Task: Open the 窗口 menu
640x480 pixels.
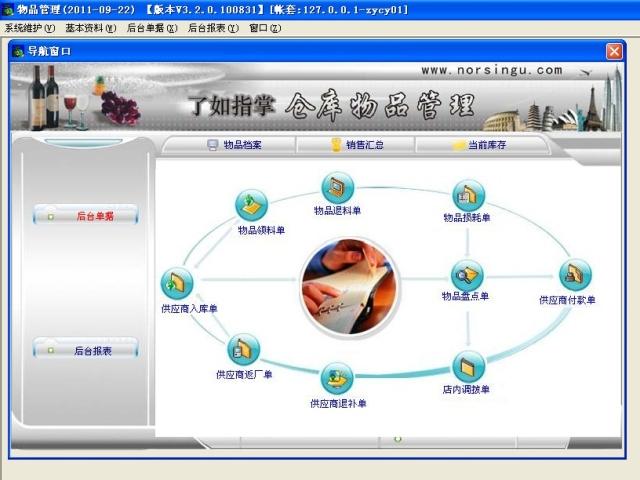Action: [265, 28]
